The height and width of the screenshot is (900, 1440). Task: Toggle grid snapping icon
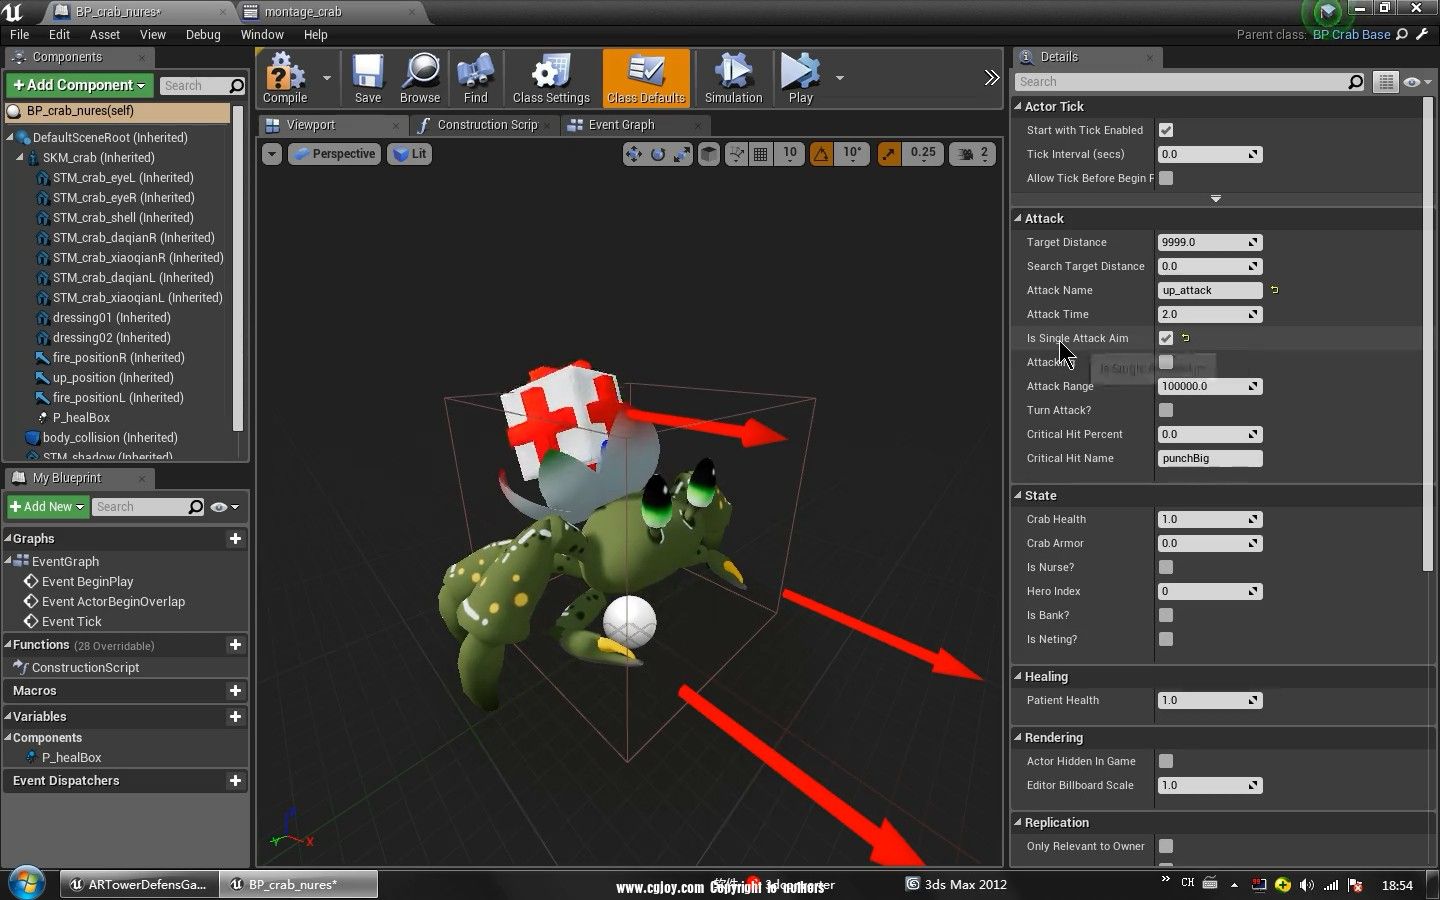[x=761, y=154]
